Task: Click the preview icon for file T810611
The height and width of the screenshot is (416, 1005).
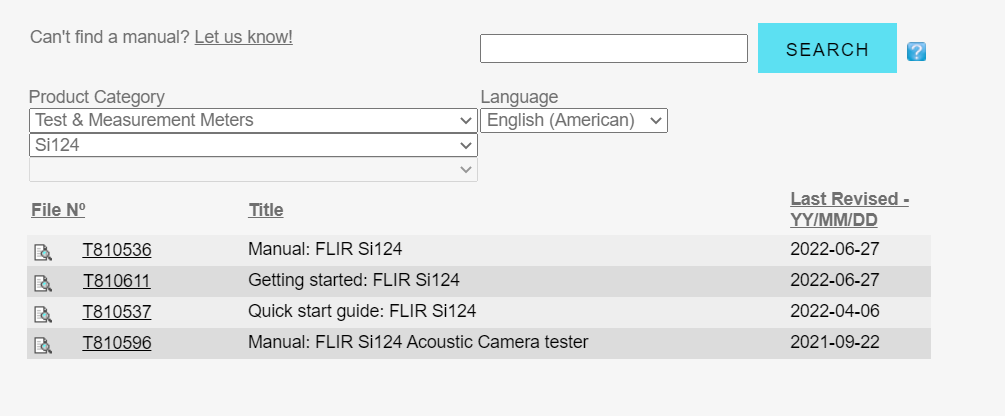Action: [x=43, y=282]
